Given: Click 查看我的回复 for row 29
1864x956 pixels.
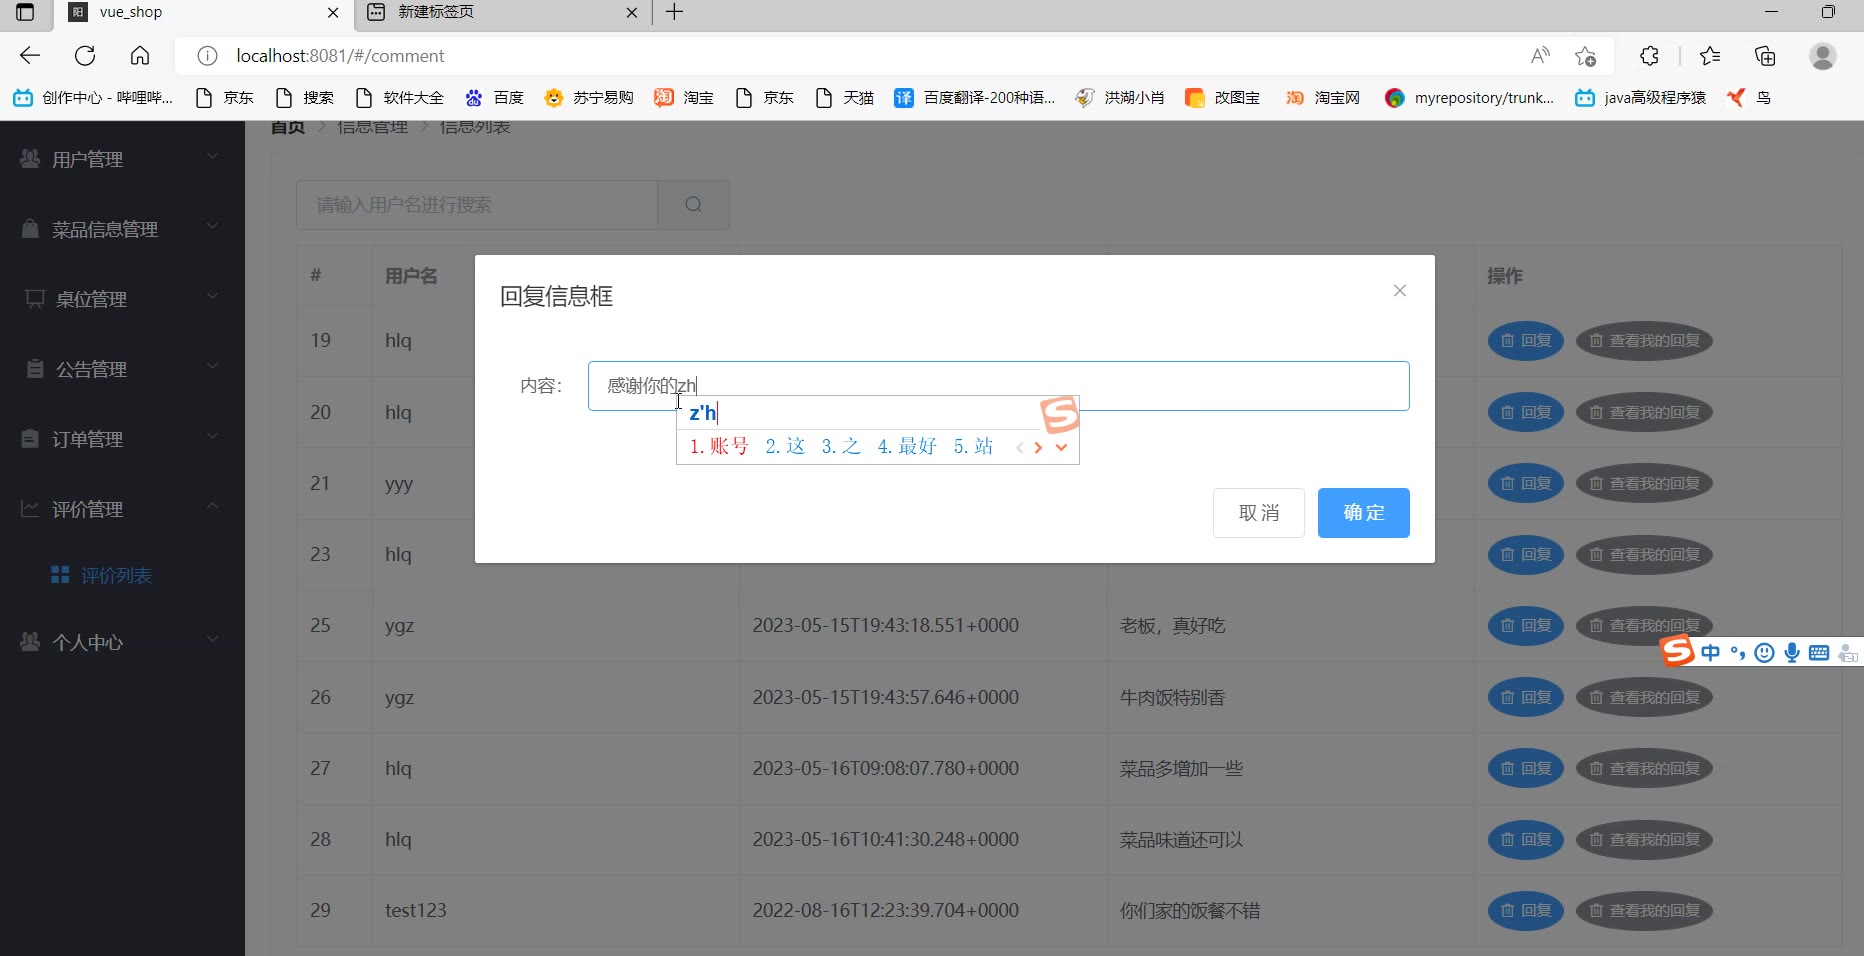Looking at the screenshot, I should 1645,911.
